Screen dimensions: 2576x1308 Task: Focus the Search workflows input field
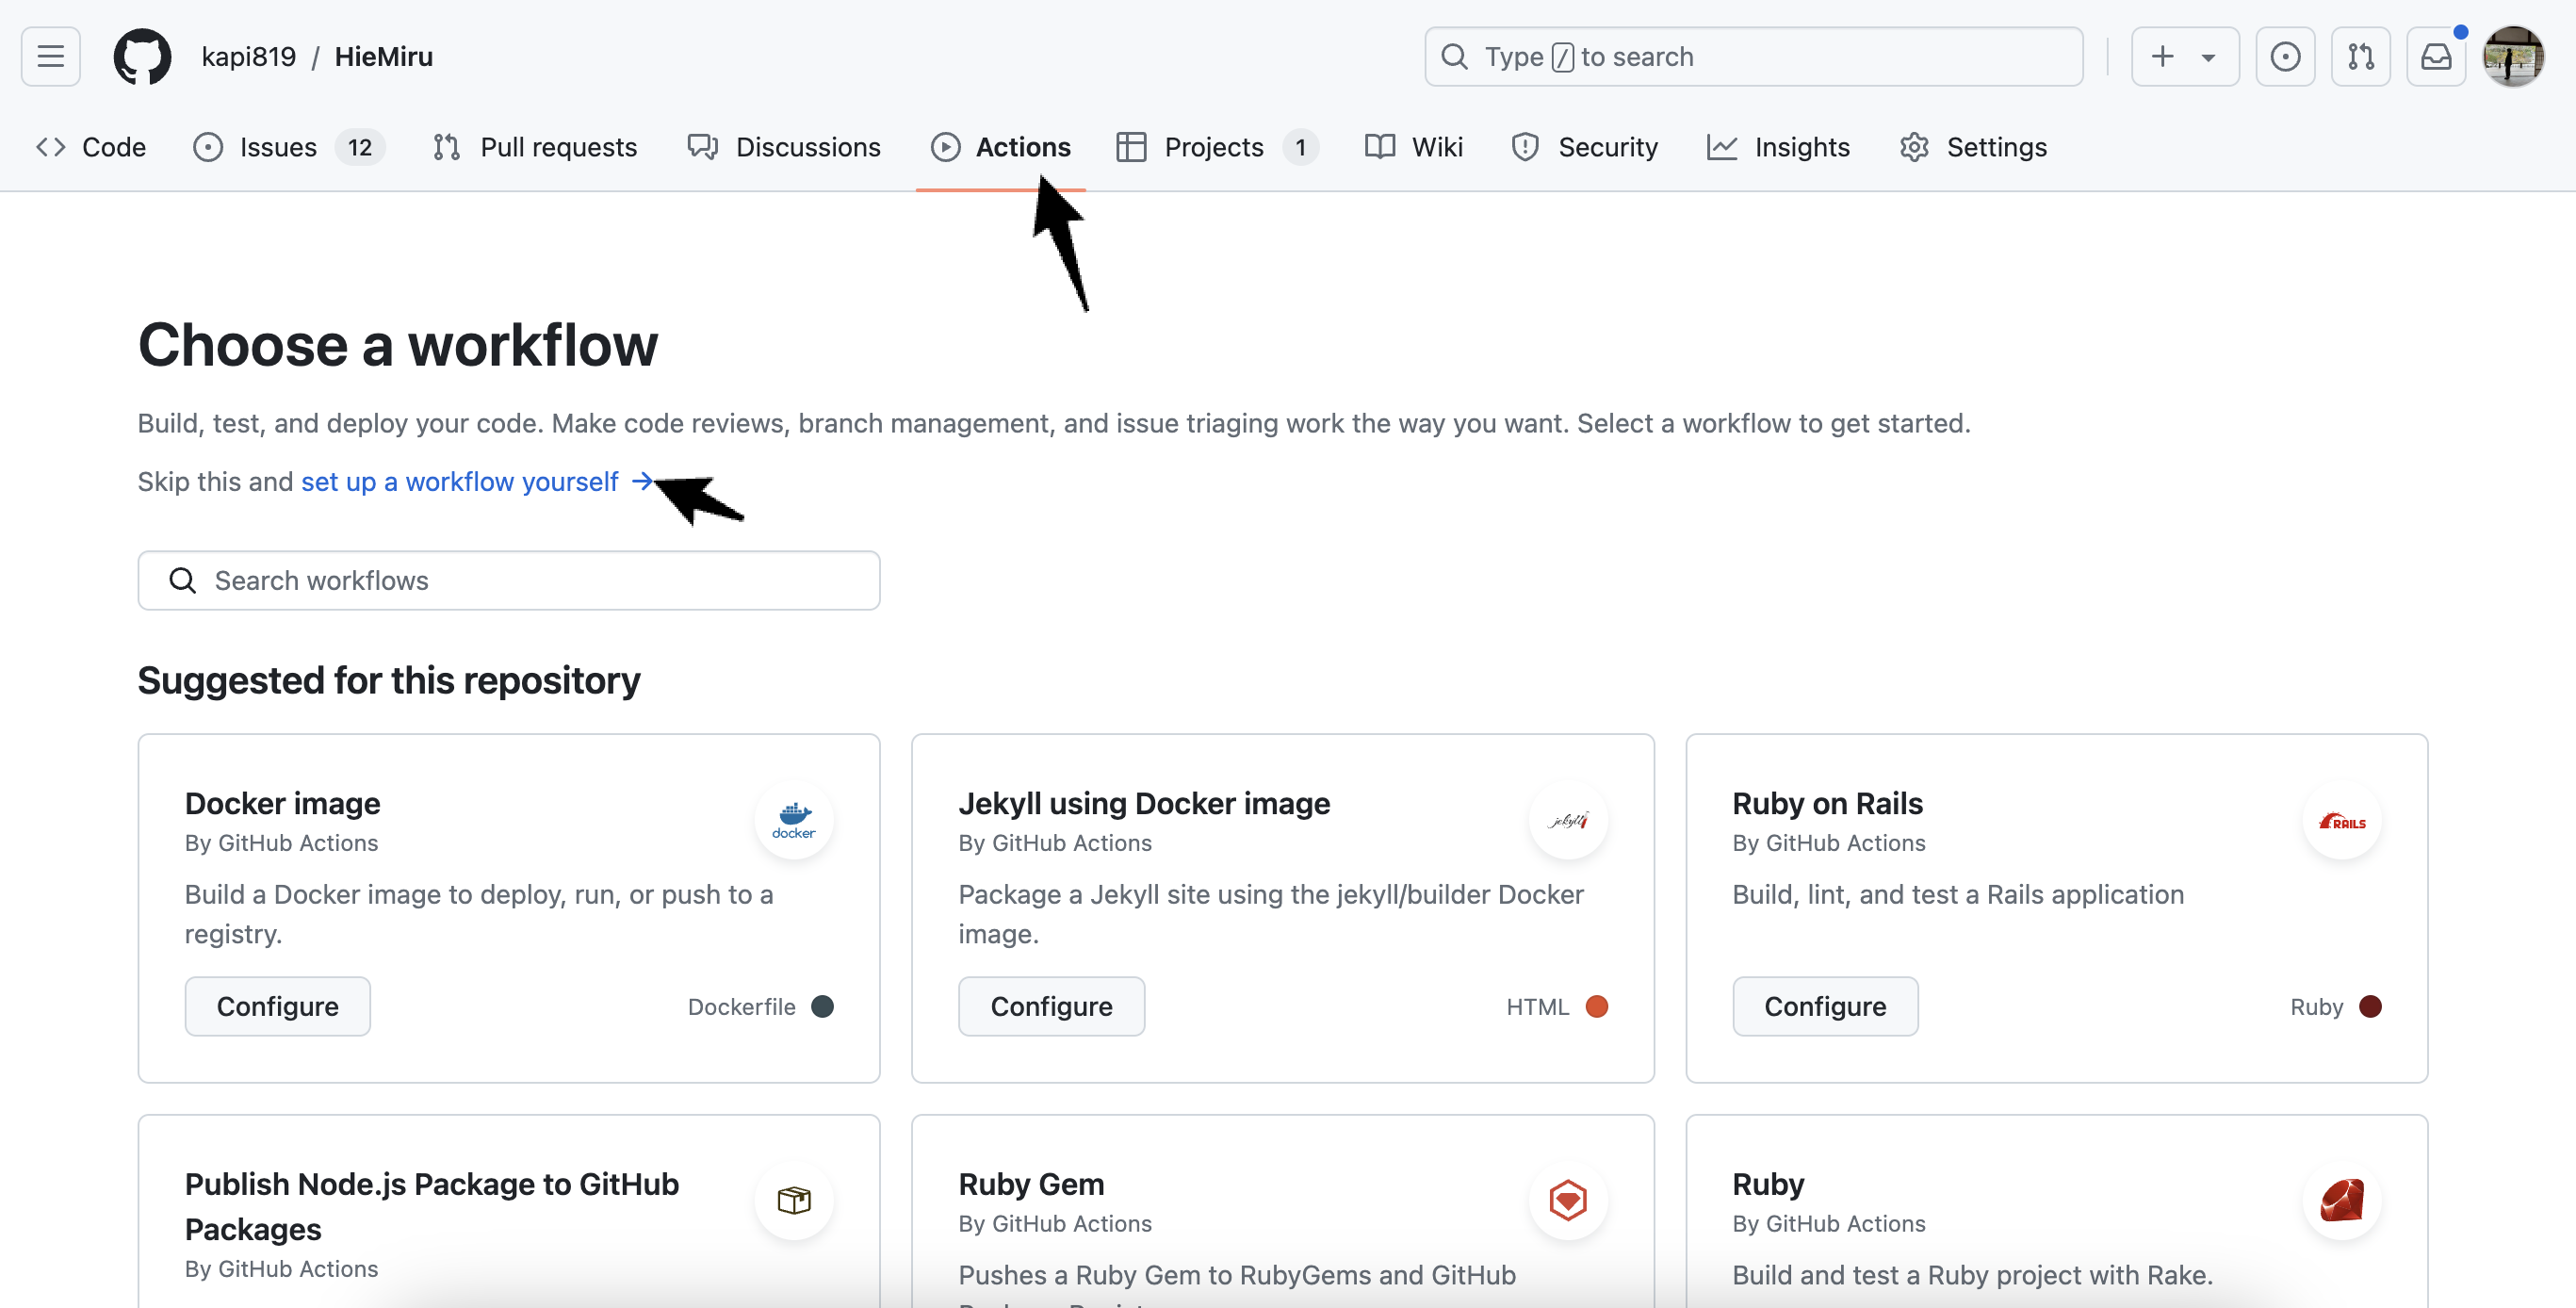[509, 581]
